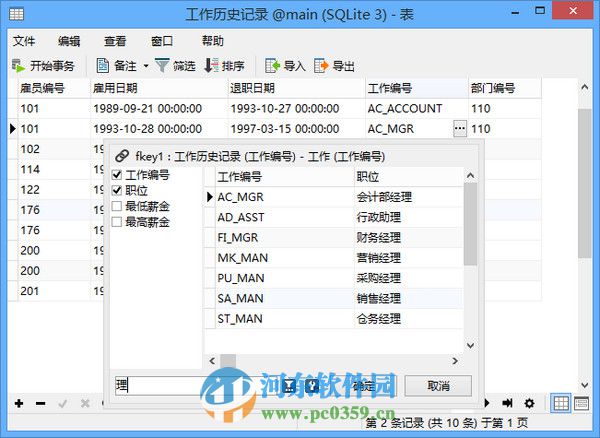Click the 取消 button in fkey1 popup

[x=438, y=386]
